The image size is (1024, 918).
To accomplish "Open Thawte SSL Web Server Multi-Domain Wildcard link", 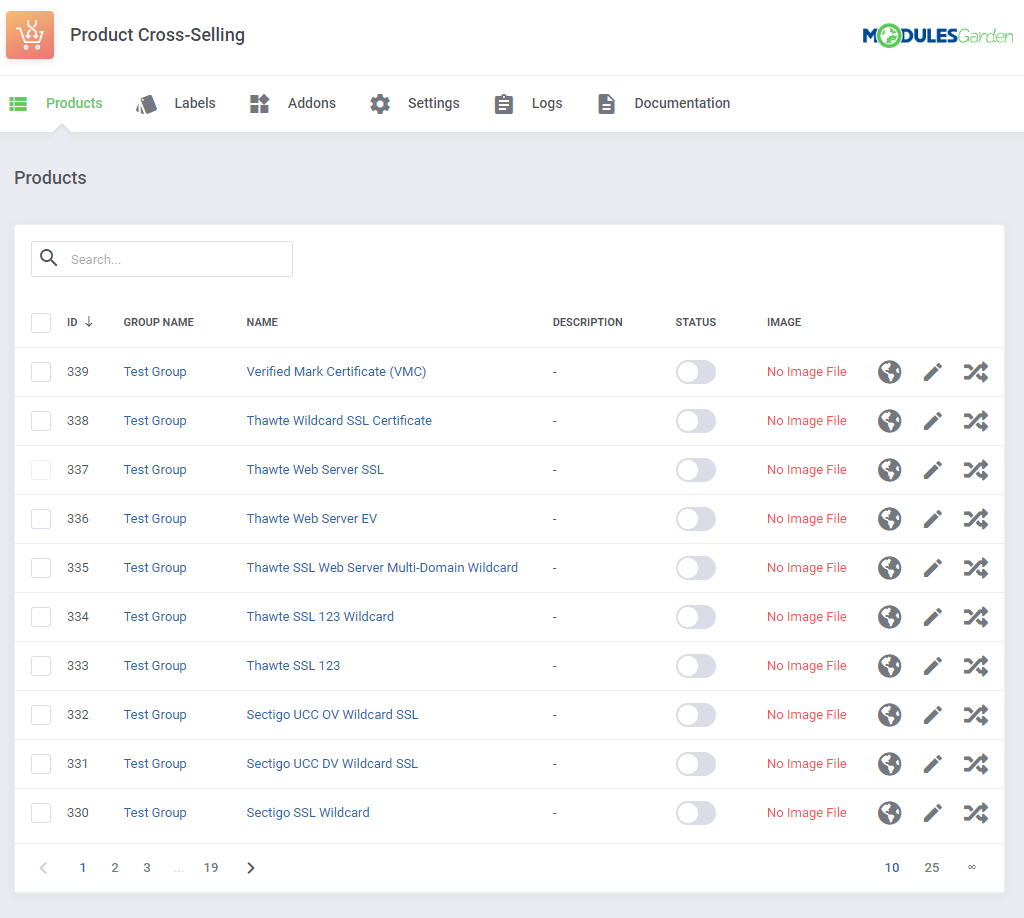I will click(382, 568).
